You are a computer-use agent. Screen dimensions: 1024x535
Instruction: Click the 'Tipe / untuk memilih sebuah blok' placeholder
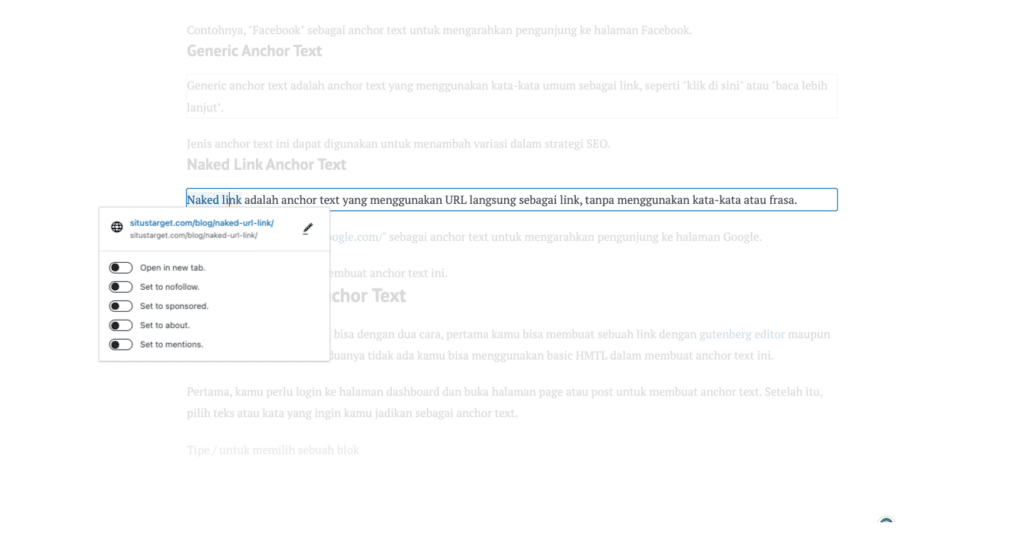tap(273, 450)
